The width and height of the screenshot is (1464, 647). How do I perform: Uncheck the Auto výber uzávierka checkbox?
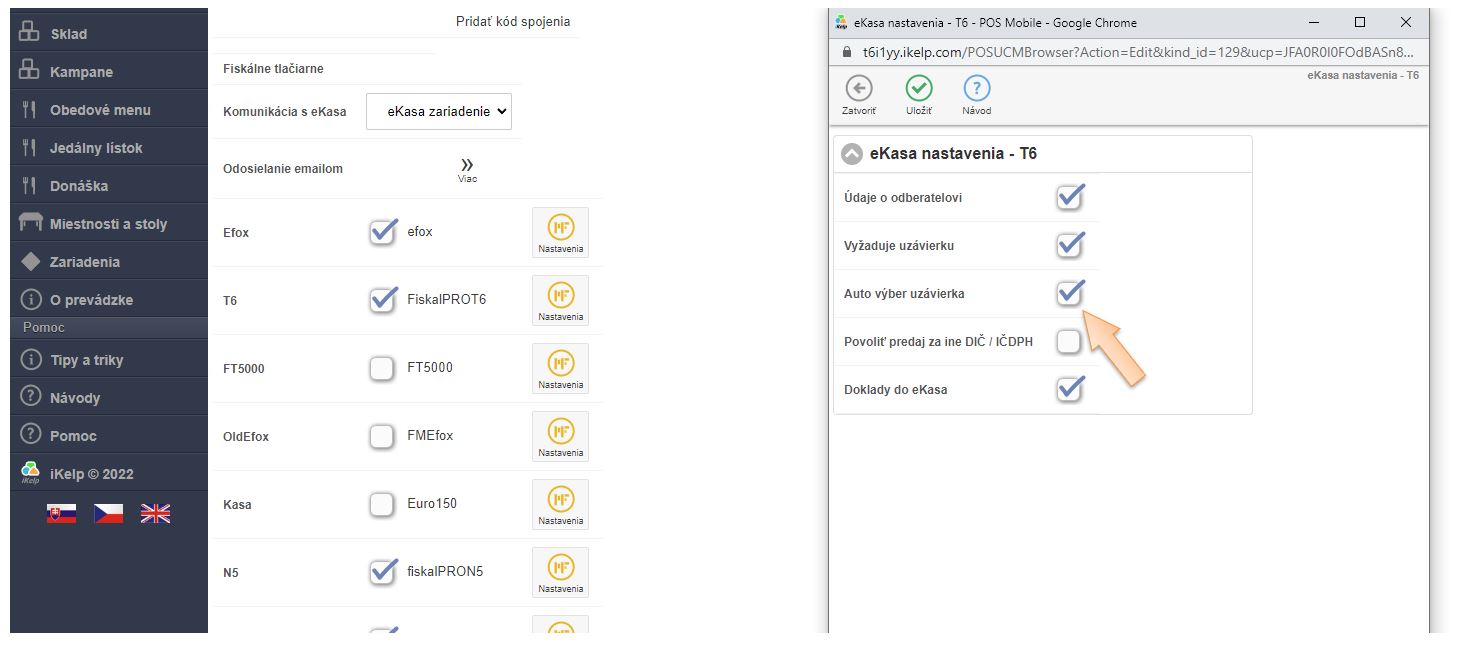(x=1069, y=293)
